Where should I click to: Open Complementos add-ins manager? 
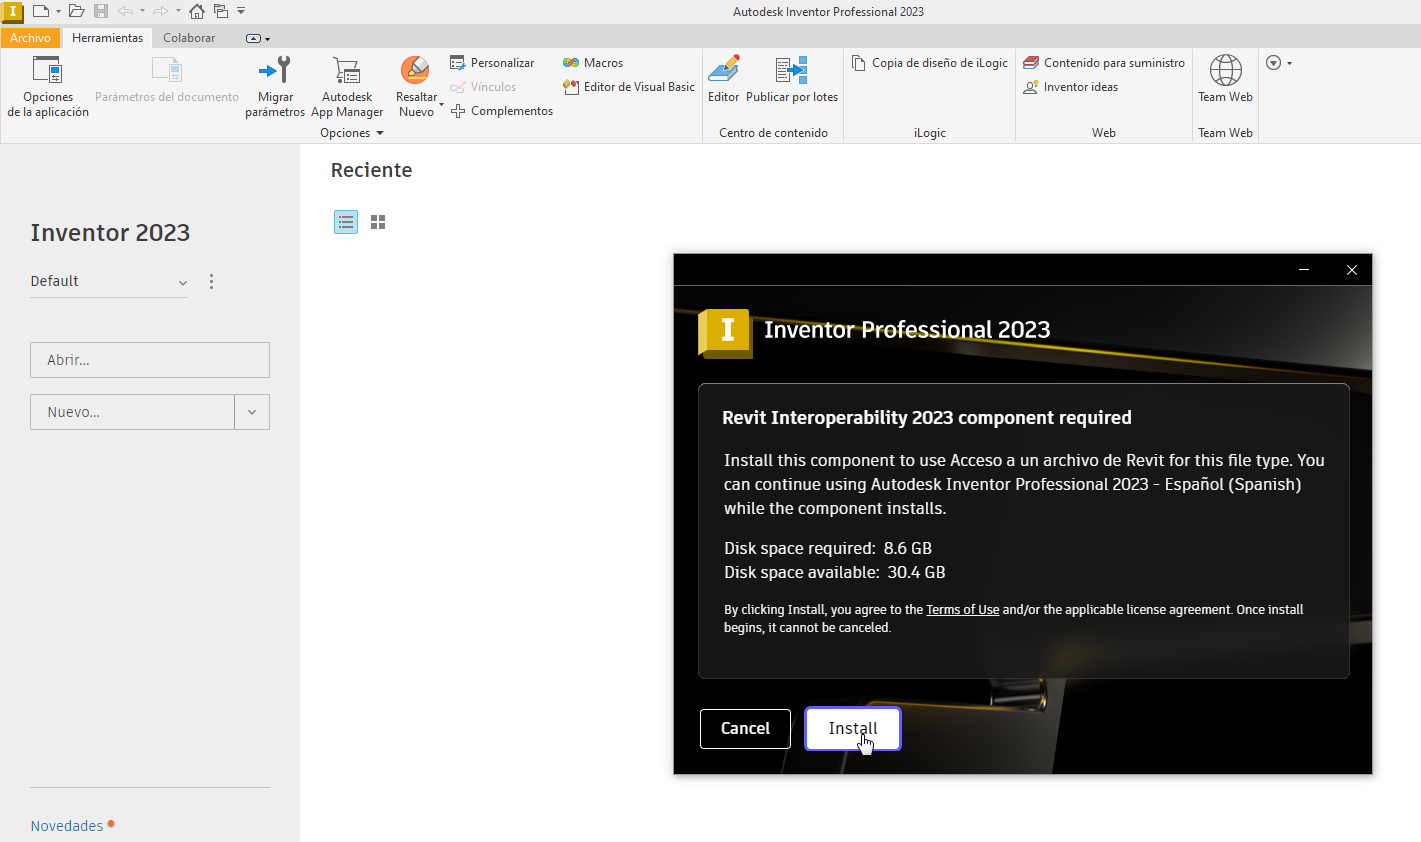click(501, 111)
